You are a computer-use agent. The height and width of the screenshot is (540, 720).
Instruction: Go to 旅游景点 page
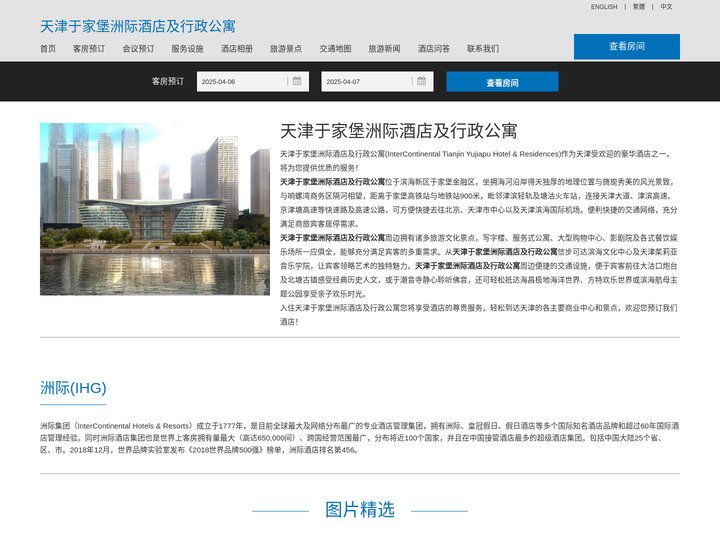[286, 49]
